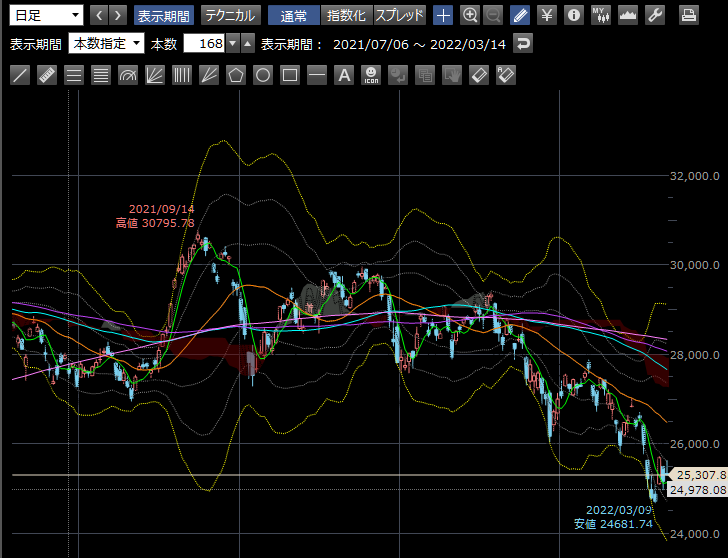This screenshot has width=728, height=558.
Task: Toggle the crosshair cursor button
Action: 443,15
